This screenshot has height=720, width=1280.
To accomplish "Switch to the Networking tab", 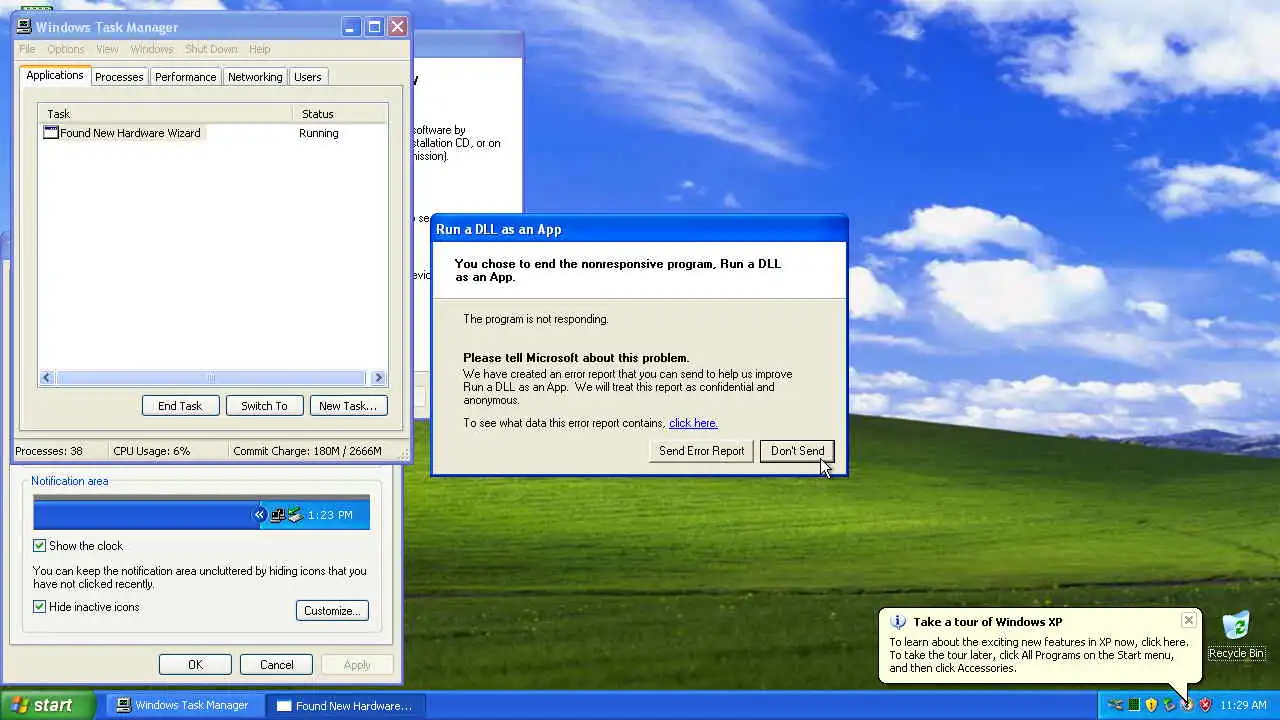I will coord(255,77).
